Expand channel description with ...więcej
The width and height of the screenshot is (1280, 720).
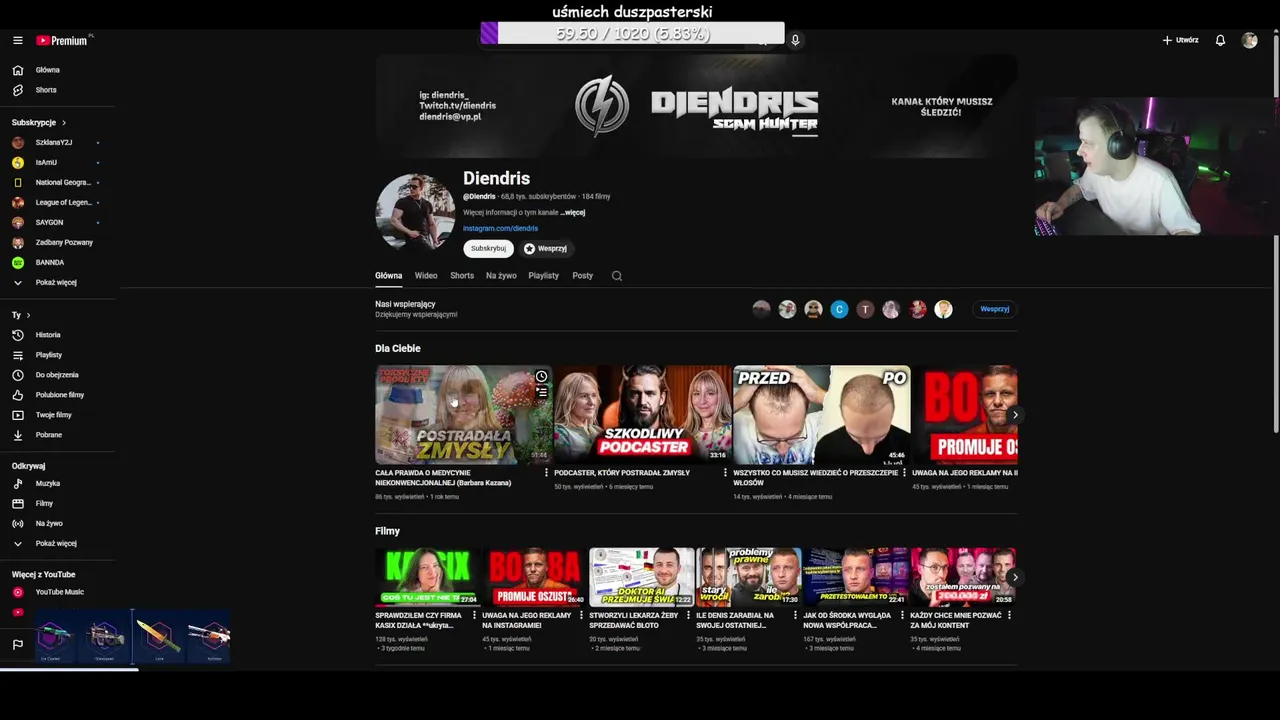pos(573,212)
